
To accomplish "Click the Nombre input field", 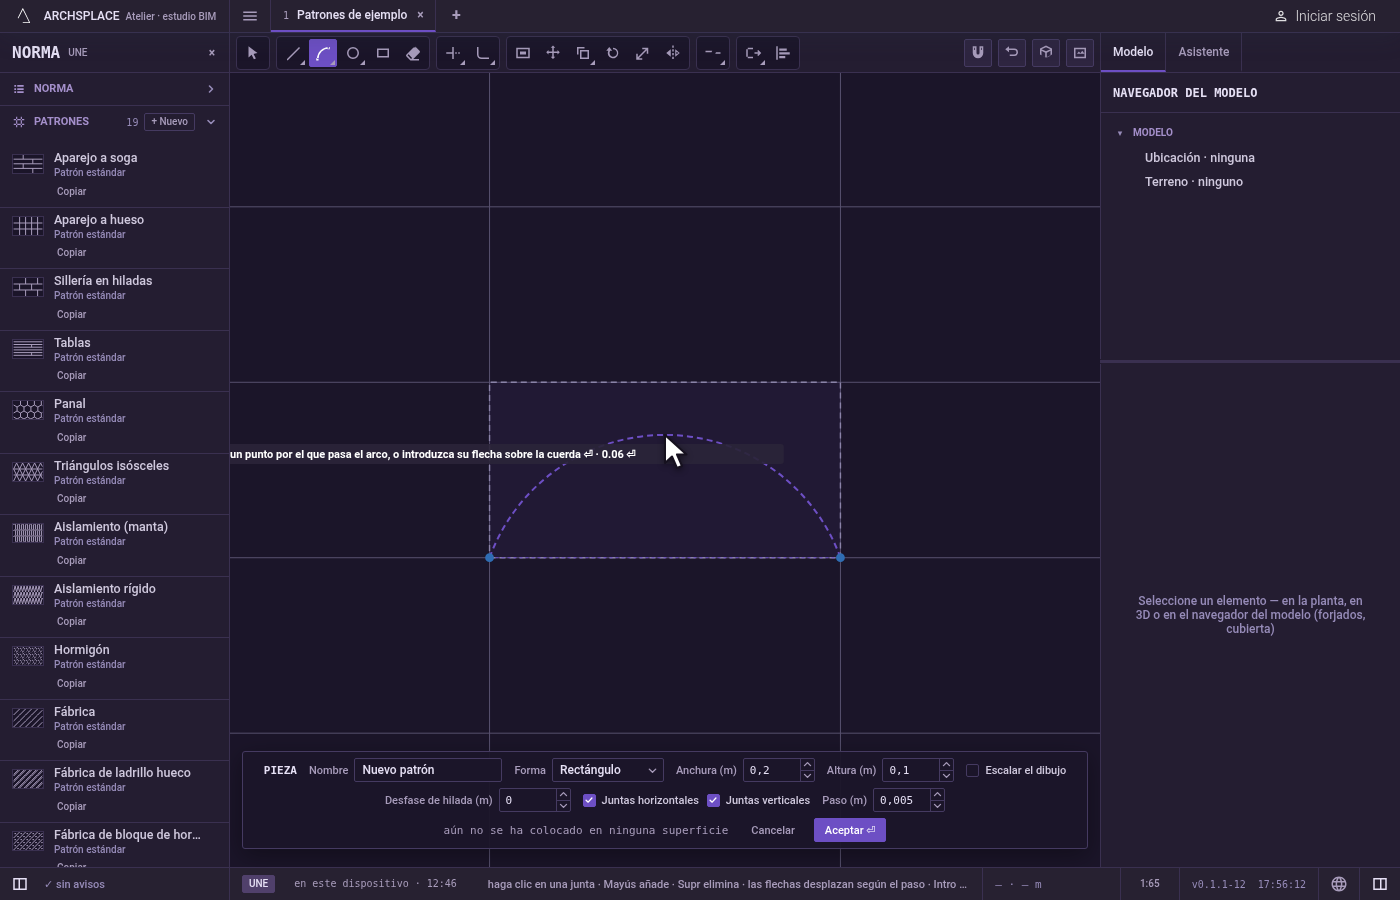I will tap(428, 770).
